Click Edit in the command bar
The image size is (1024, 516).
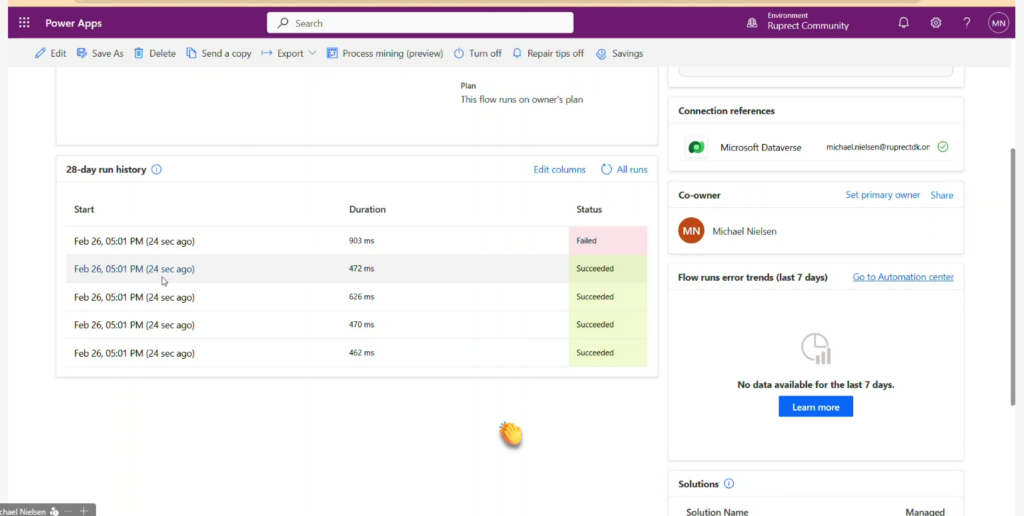click(x=50, y=54)
